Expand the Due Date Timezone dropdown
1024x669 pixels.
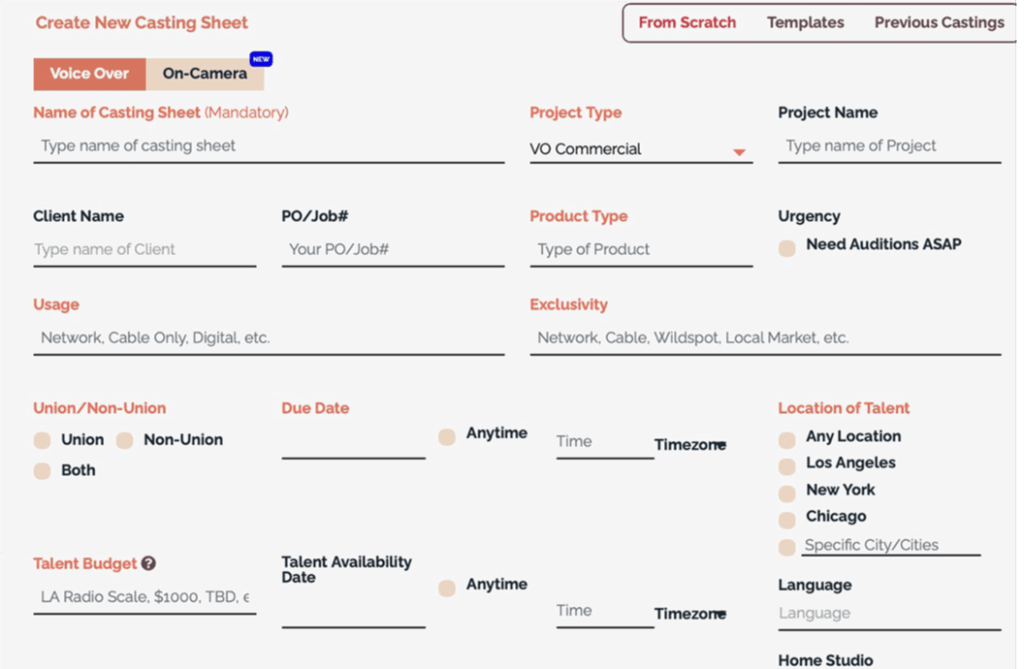tap(691, 445)
